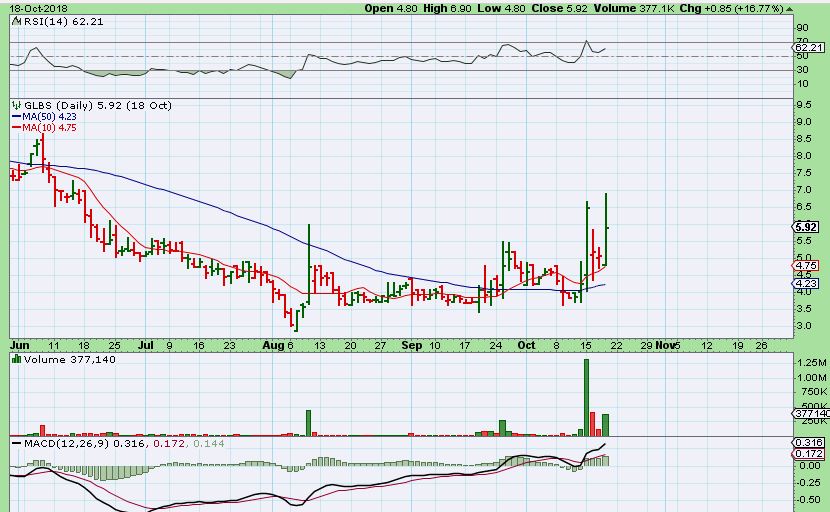
Task: Click the GLBS candlestick legend icon
Action: [15, 104]
